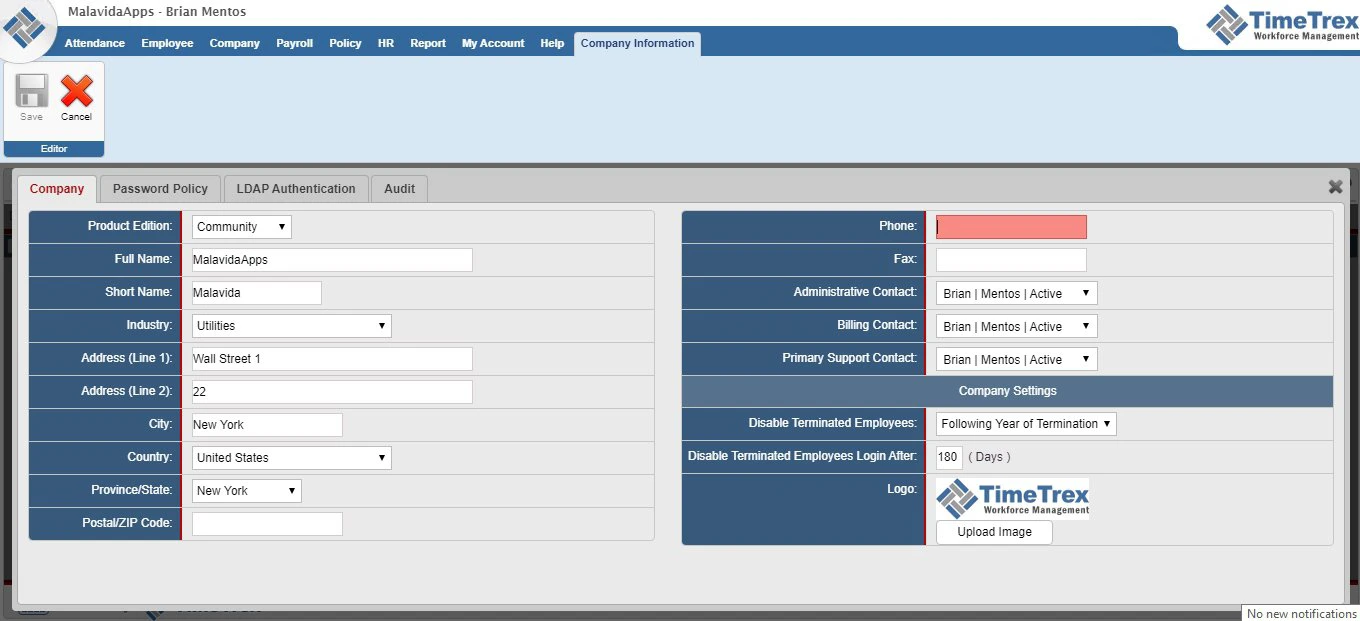Viewport: 1360px width, 621px height.
Task: Open the Company menu
Action: (235, 43)
